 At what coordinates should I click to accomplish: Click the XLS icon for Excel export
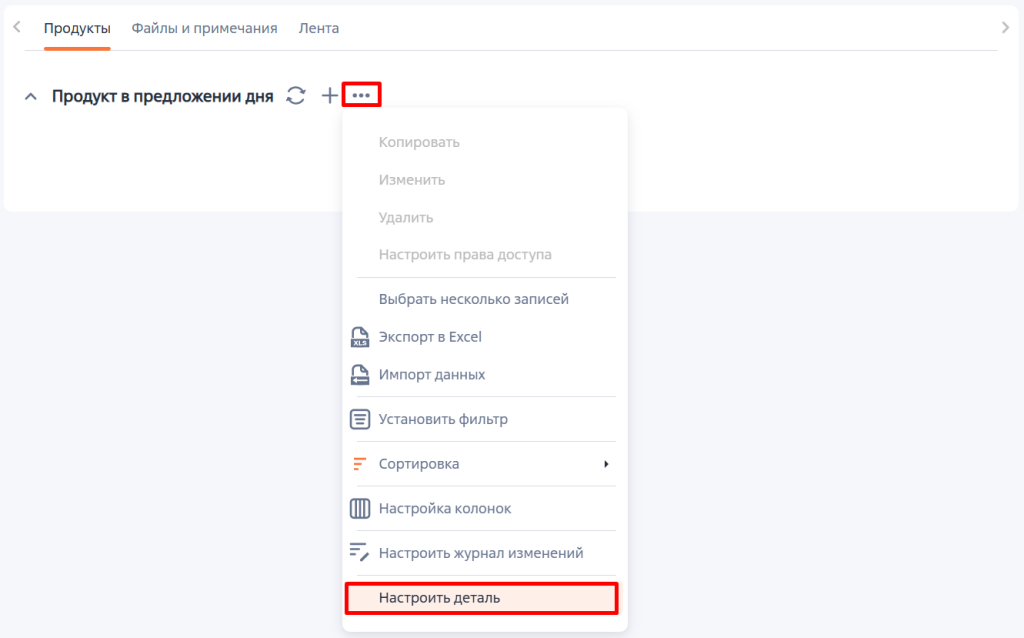[360, 337]
